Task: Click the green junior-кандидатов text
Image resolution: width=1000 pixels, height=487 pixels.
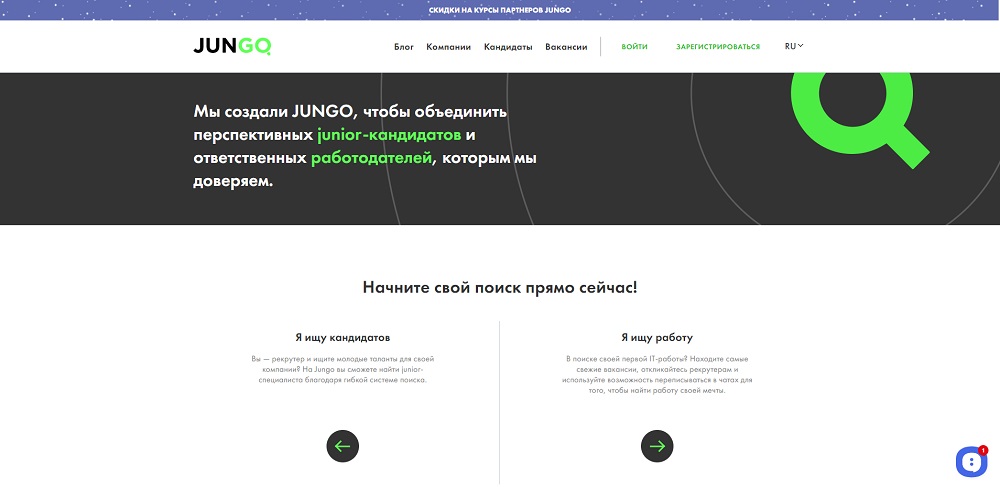Action: tap(389, 135)
